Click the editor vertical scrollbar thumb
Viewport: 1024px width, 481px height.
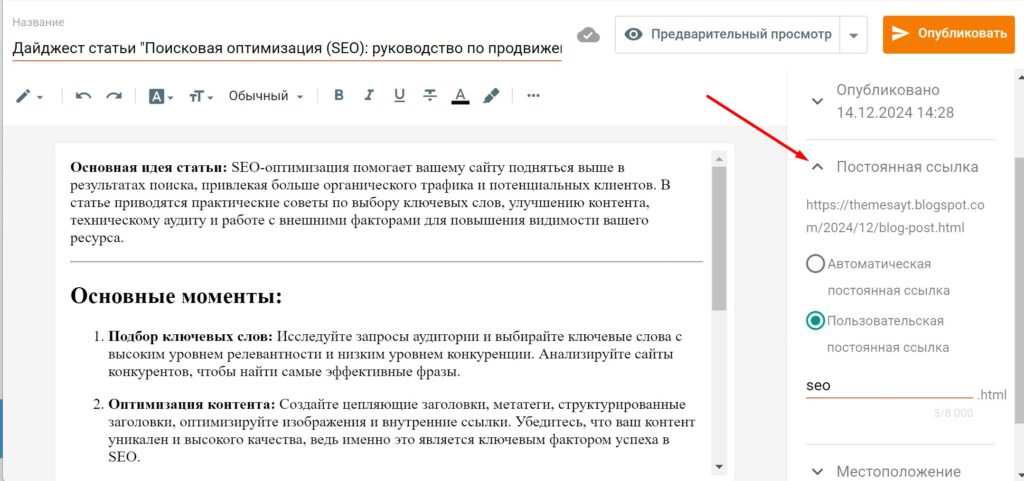click(719, 238)
